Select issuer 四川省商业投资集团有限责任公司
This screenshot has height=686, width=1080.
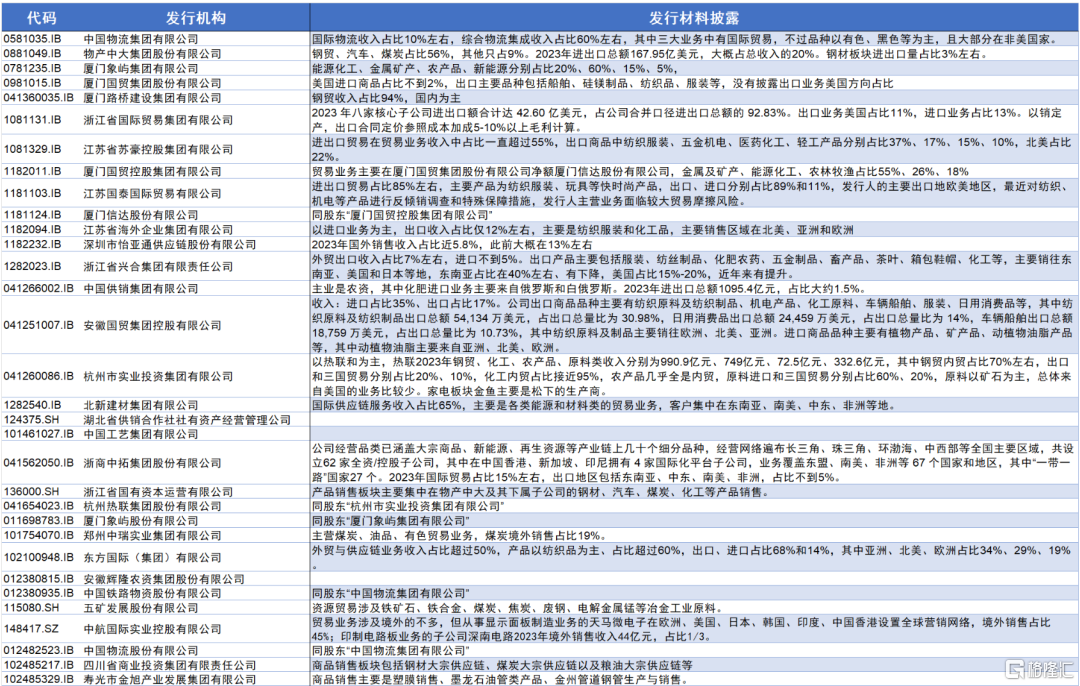[x=169, y=665]
